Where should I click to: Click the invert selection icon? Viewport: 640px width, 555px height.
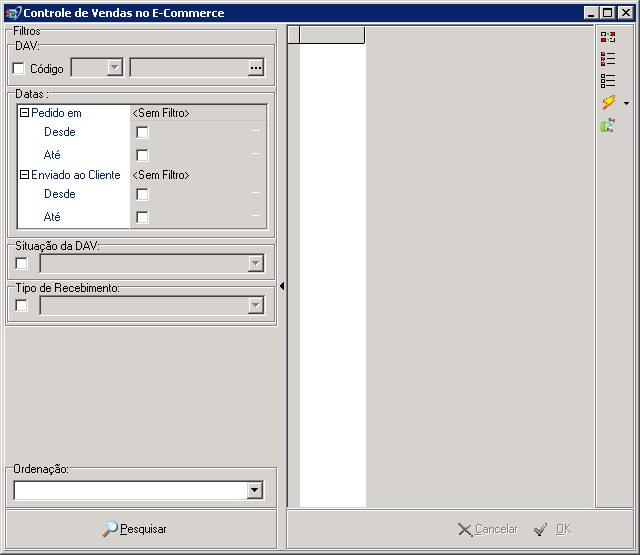tap(608, 37)
